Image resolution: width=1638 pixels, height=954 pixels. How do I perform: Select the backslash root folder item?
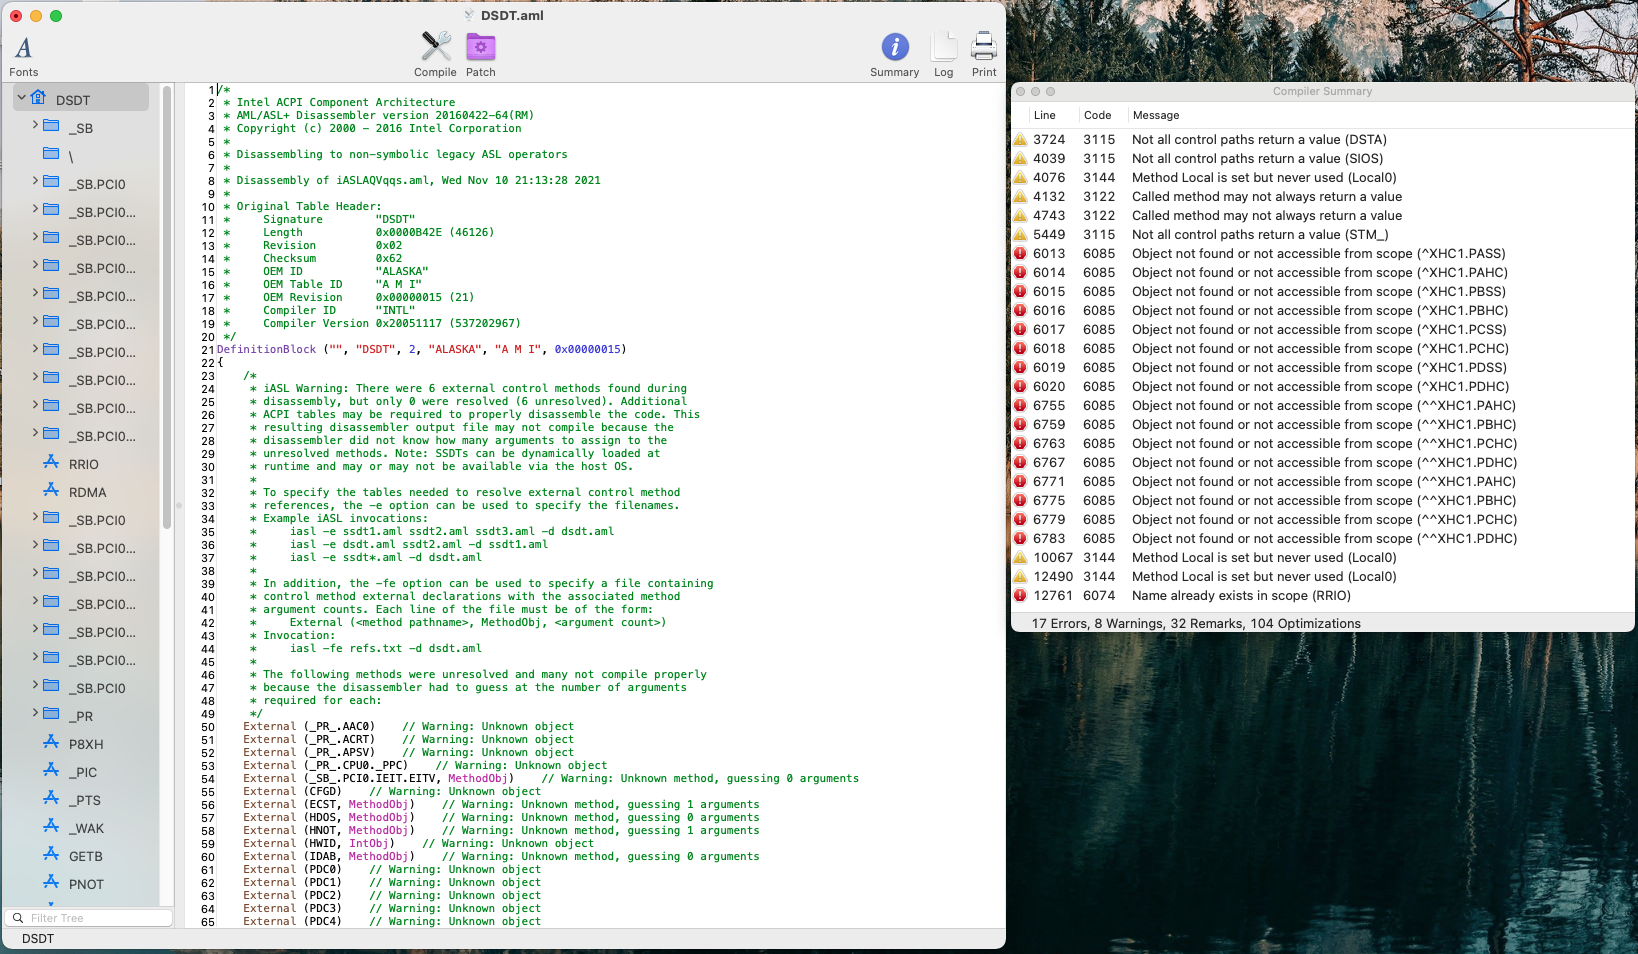tap(70, 156)
